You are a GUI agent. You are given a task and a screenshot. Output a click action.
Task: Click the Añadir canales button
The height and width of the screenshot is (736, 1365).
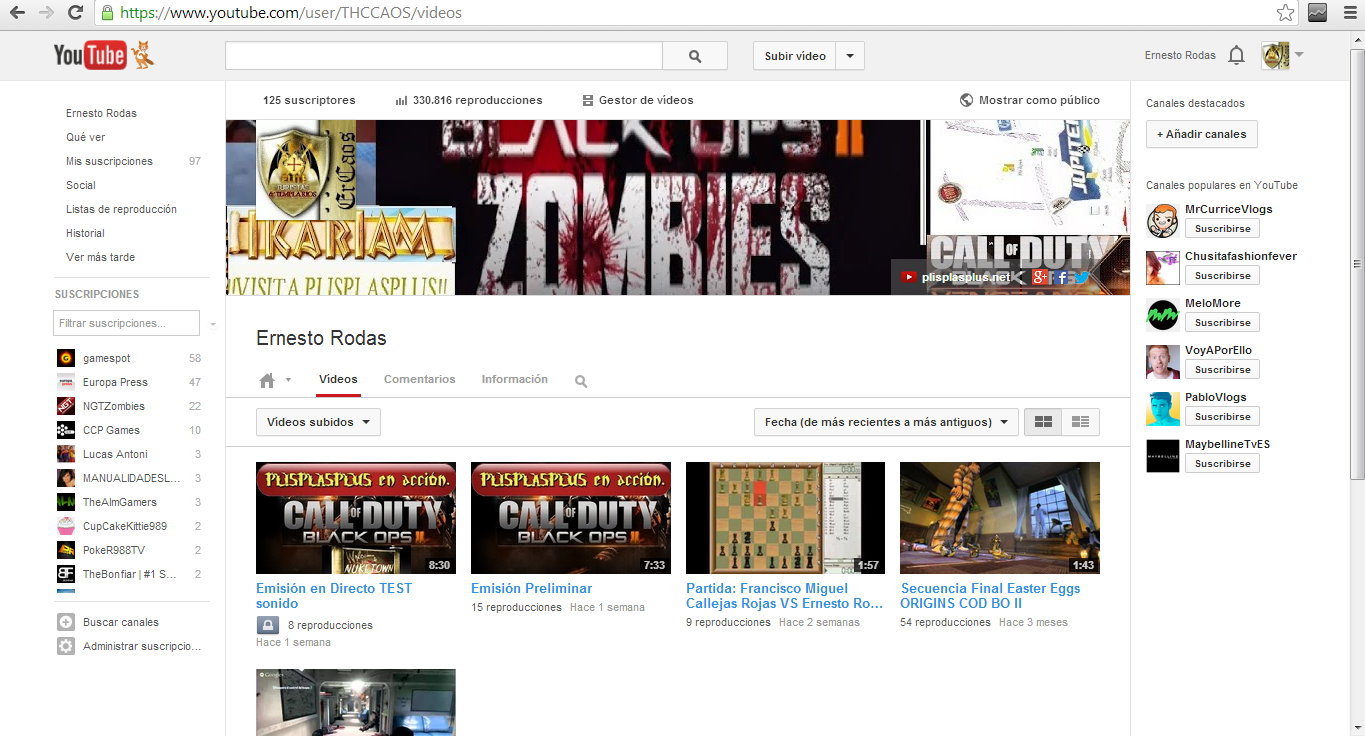point(1202,134)
